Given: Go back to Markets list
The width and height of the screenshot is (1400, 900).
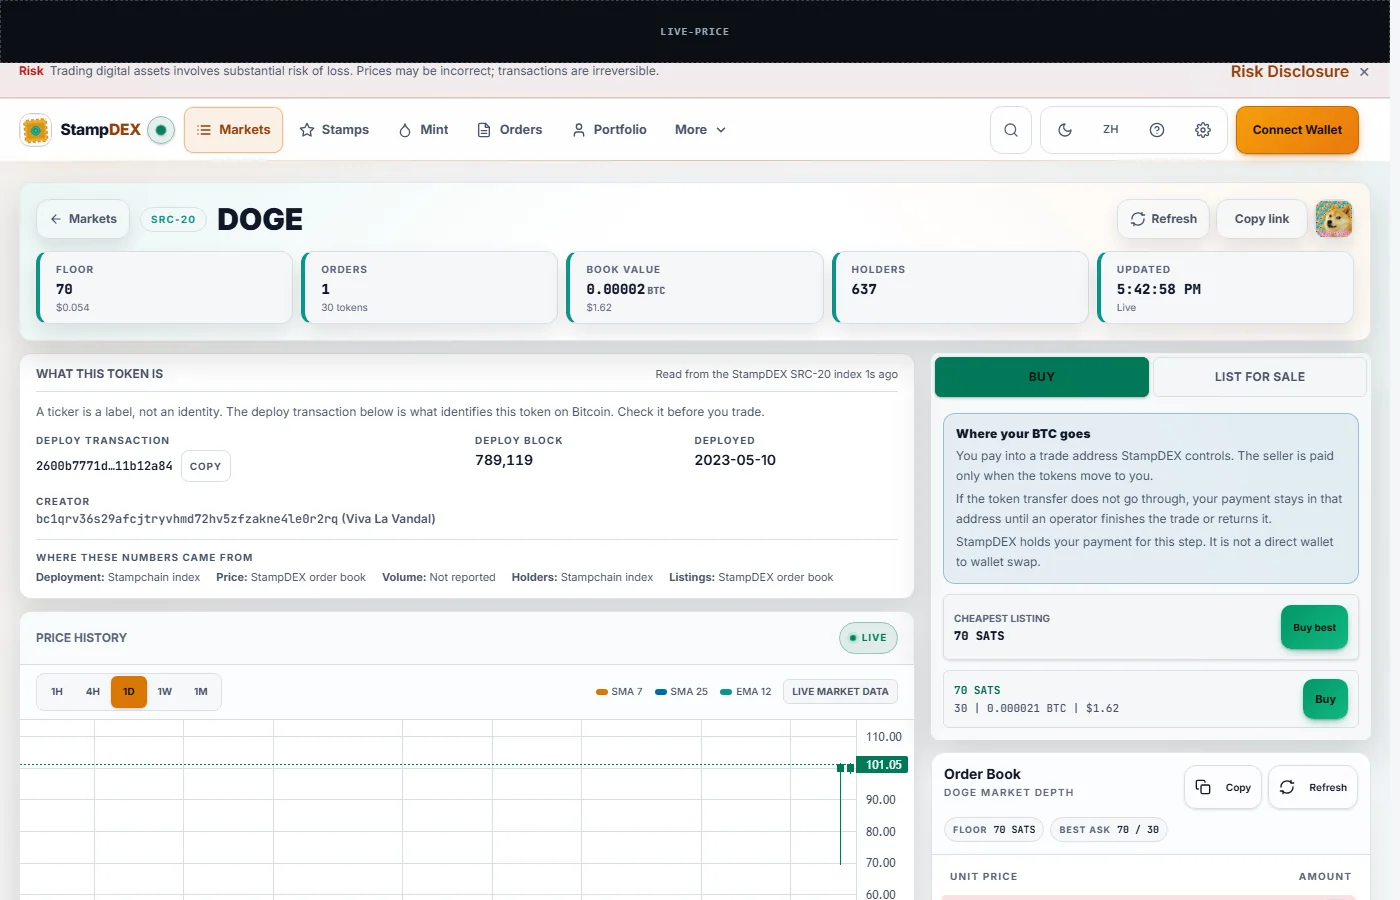Looking at the screenshot, I should coord(84,219).
